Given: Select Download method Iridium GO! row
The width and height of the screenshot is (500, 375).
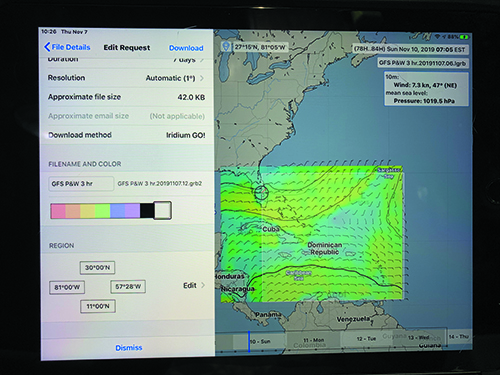Looking at the screenshot, I should click(x=127, y=135).
